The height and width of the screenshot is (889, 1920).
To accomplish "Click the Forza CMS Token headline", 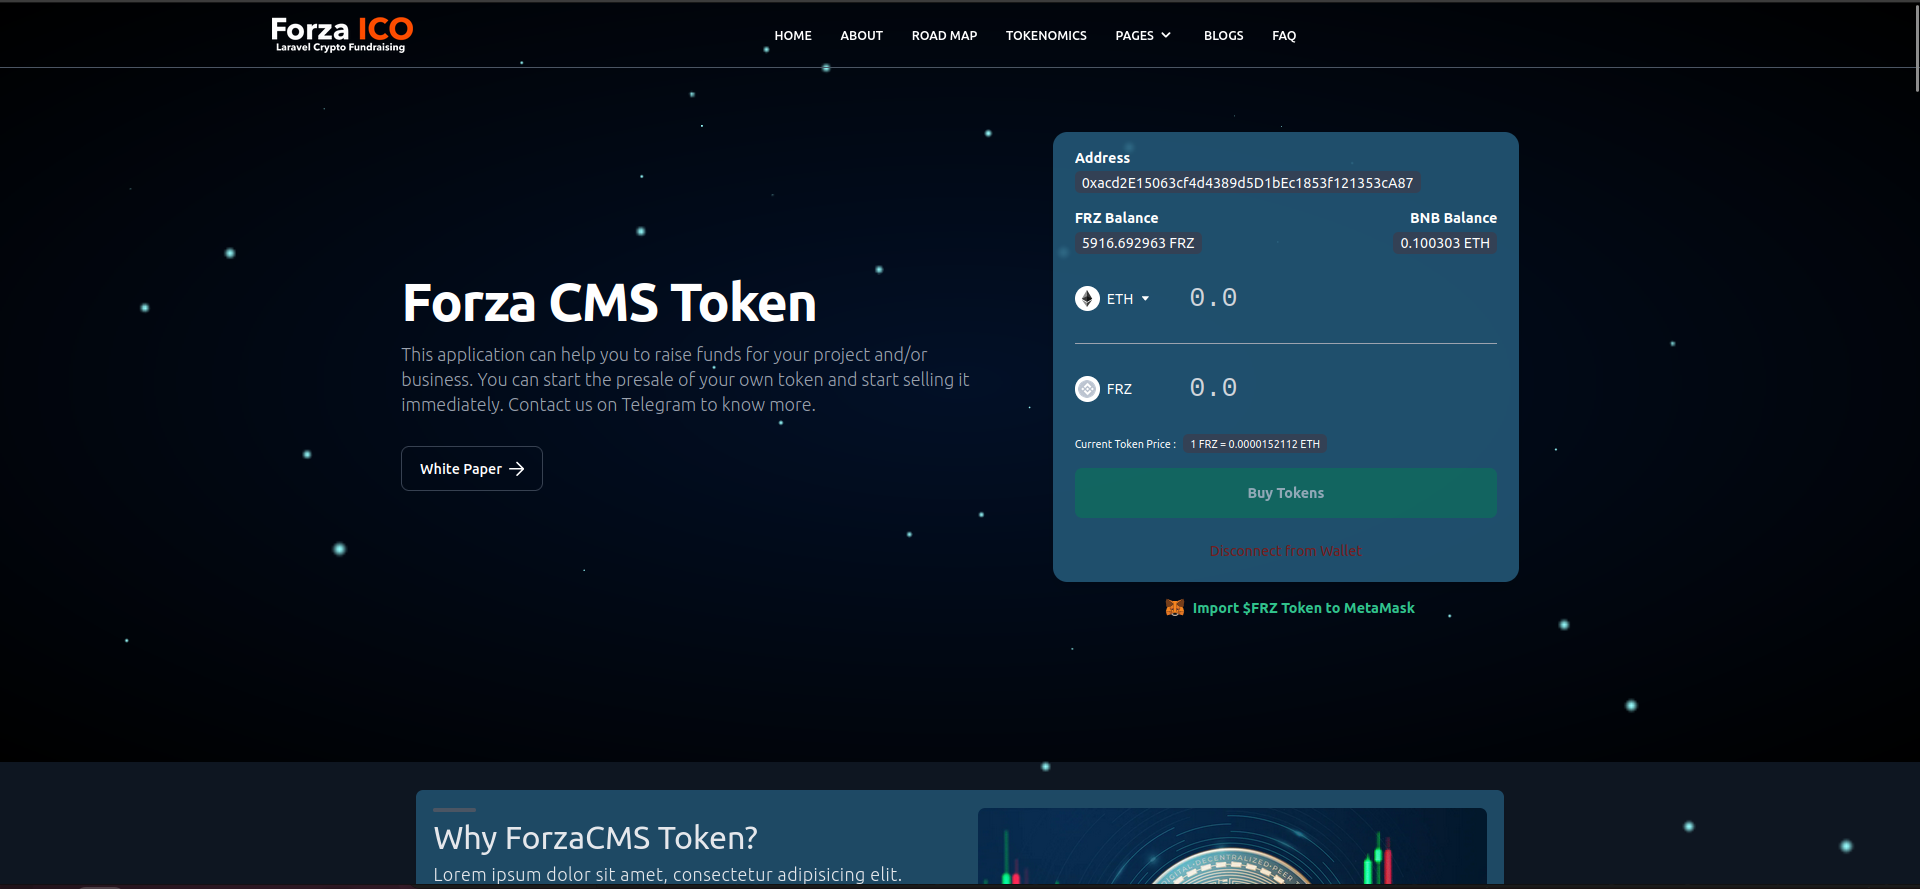I will point(609,302).
